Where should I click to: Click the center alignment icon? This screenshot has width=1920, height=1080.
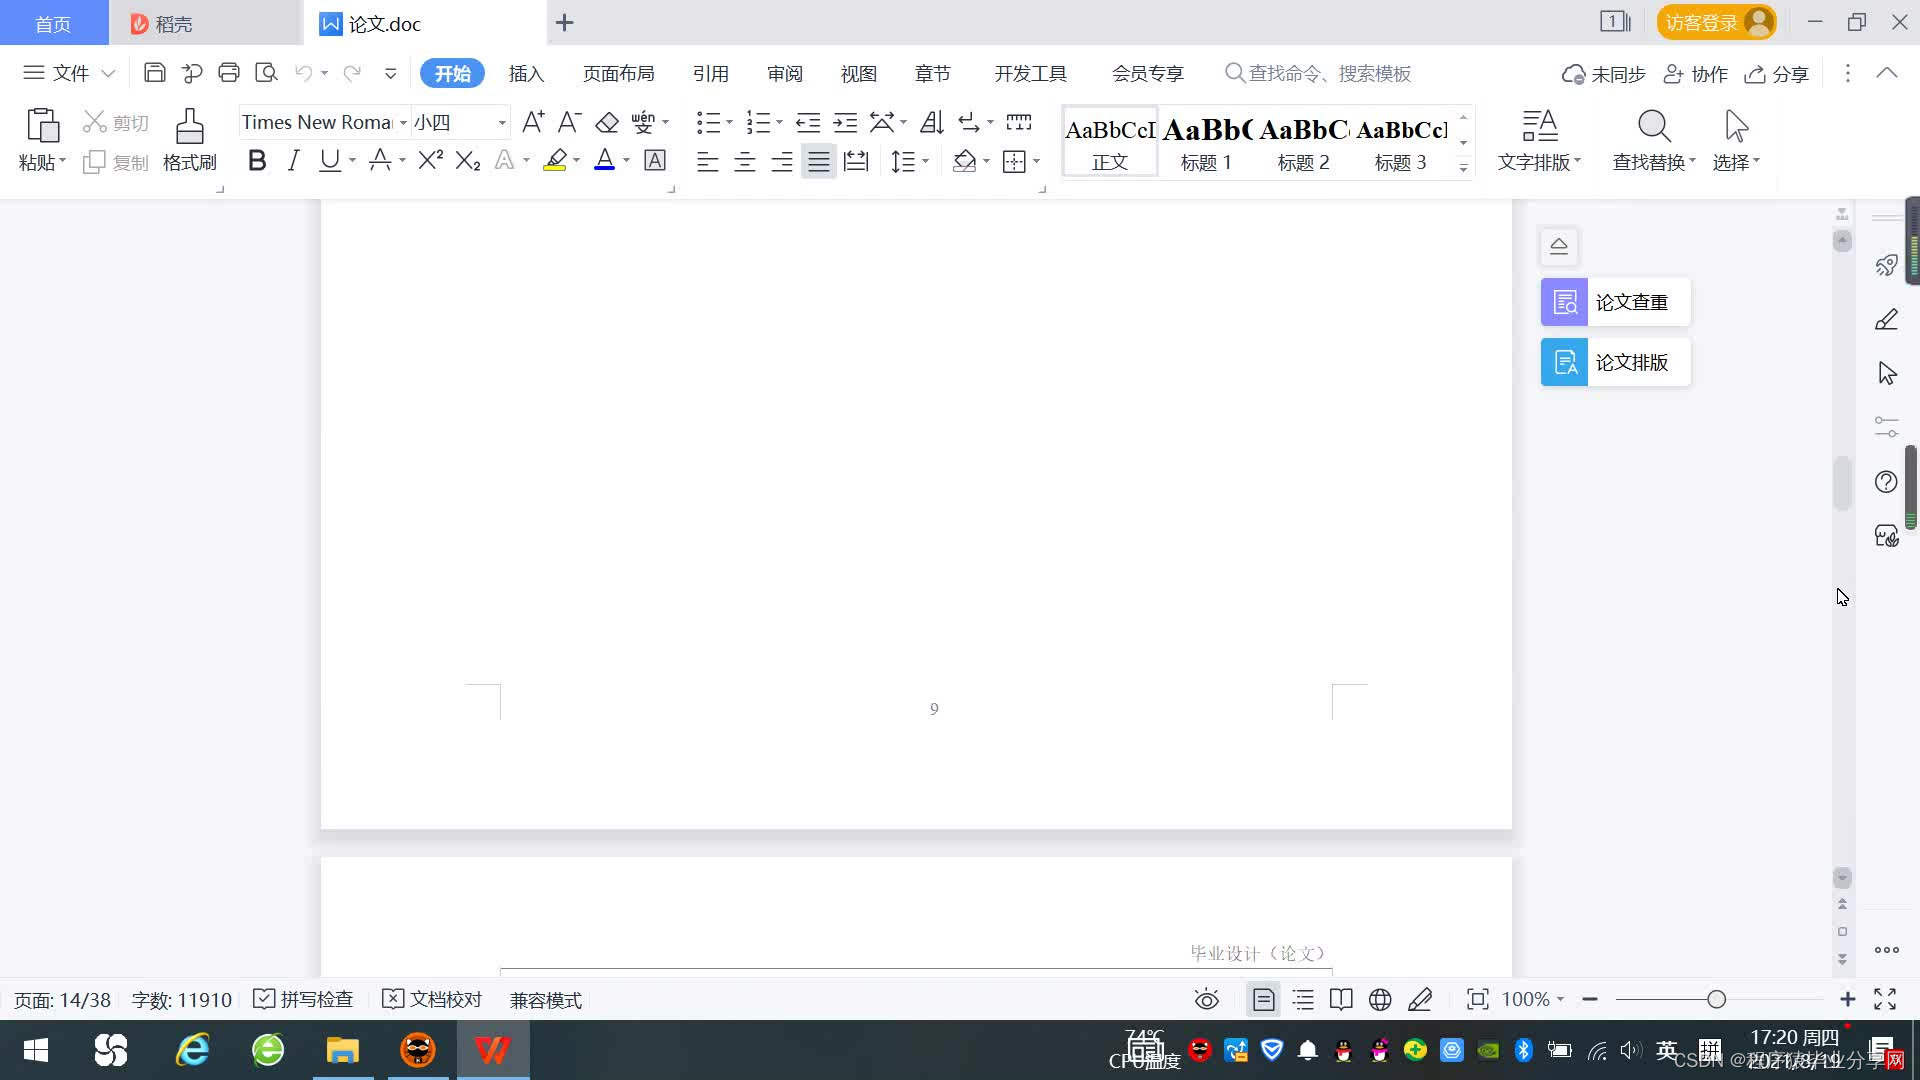pyautogui.click(x=744, y=162)
